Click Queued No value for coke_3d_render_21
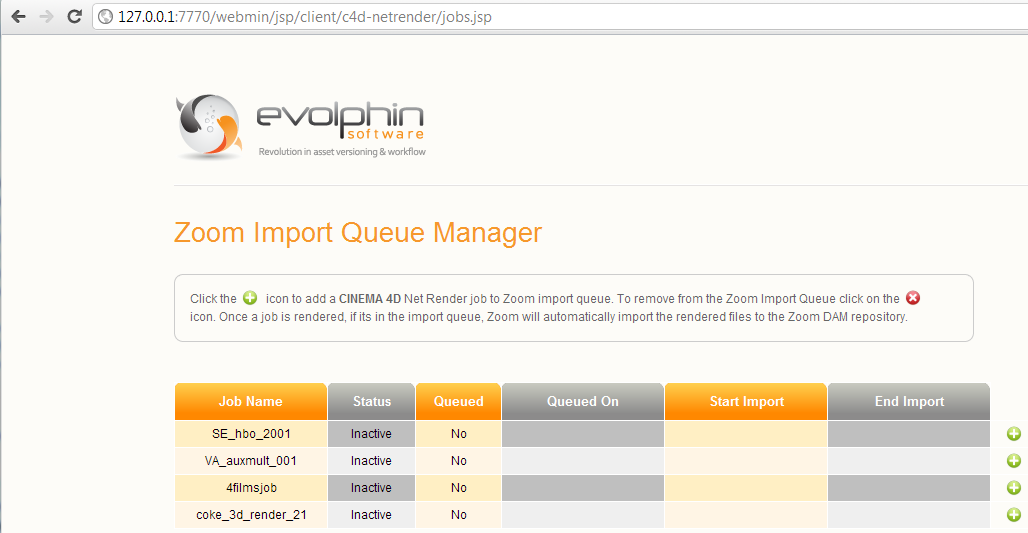Viewport: 1028px width, 533px height. tap(458, 515)
